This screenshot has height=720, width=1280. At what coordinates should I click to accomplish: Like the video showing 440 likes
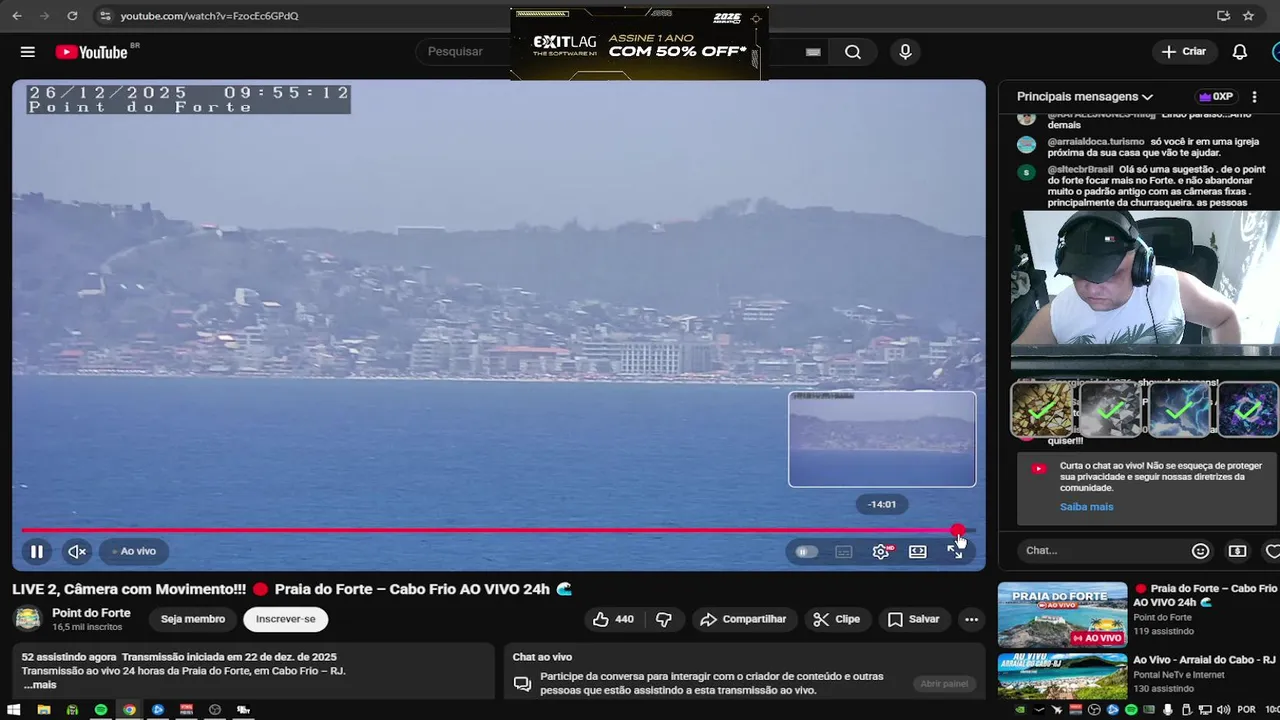tap(613, 619)
